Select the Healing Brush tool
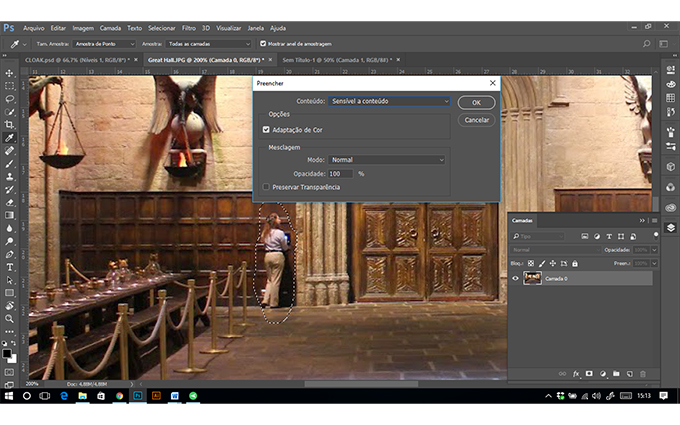The image size is (680, 425). pos(9,151)
